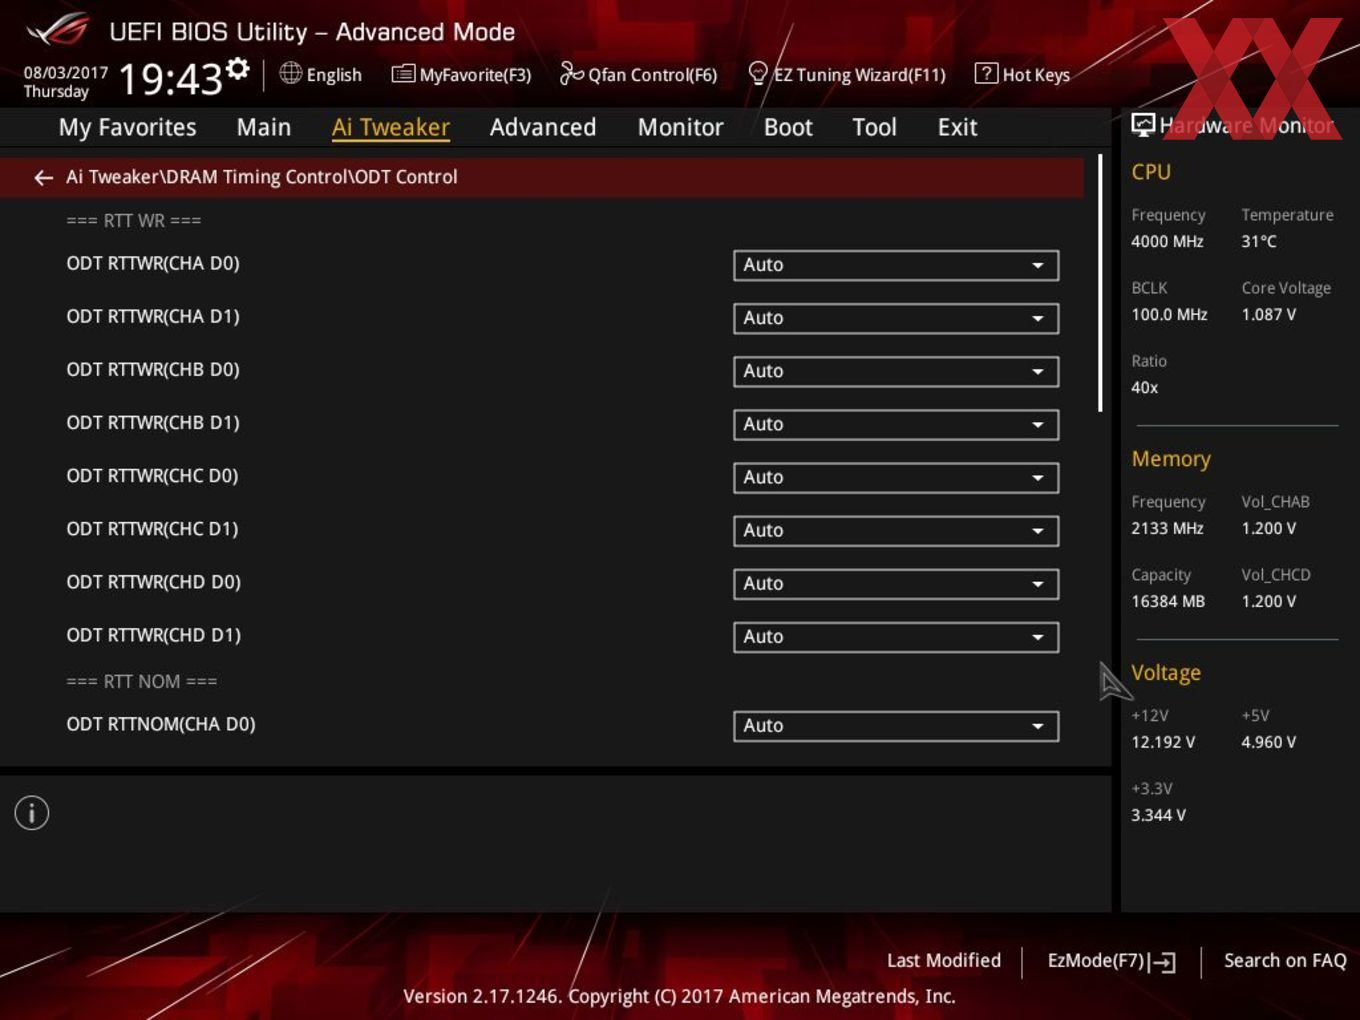Click memory capacity 16384 MB
1360x1020 pixels.
pos(1168,601)
